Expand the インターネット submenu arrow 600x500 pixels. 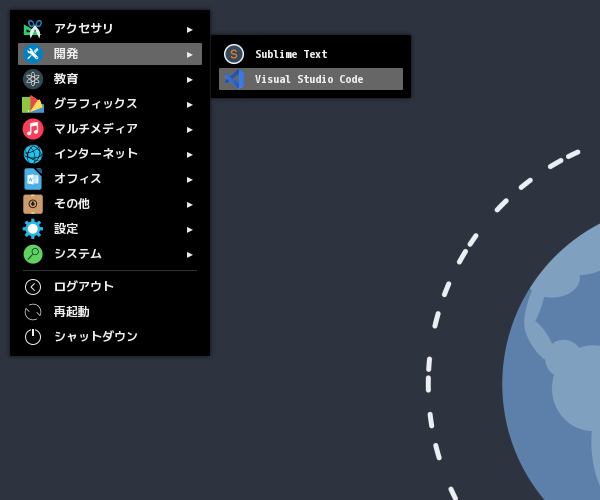[189, 155]
